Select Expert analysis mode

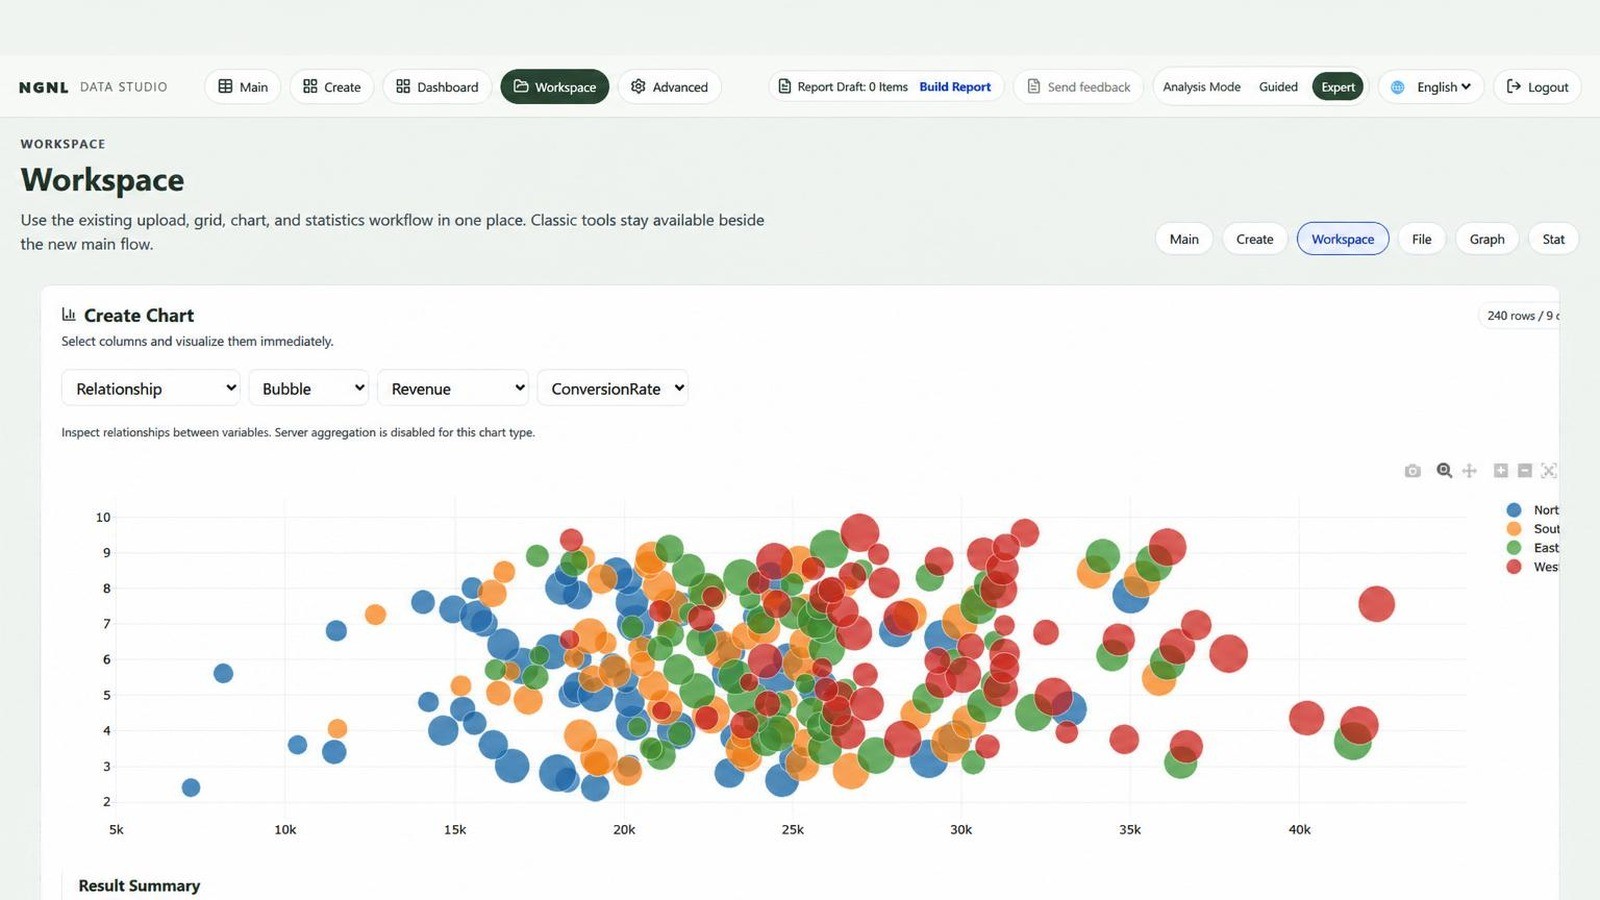point(1337,87)
